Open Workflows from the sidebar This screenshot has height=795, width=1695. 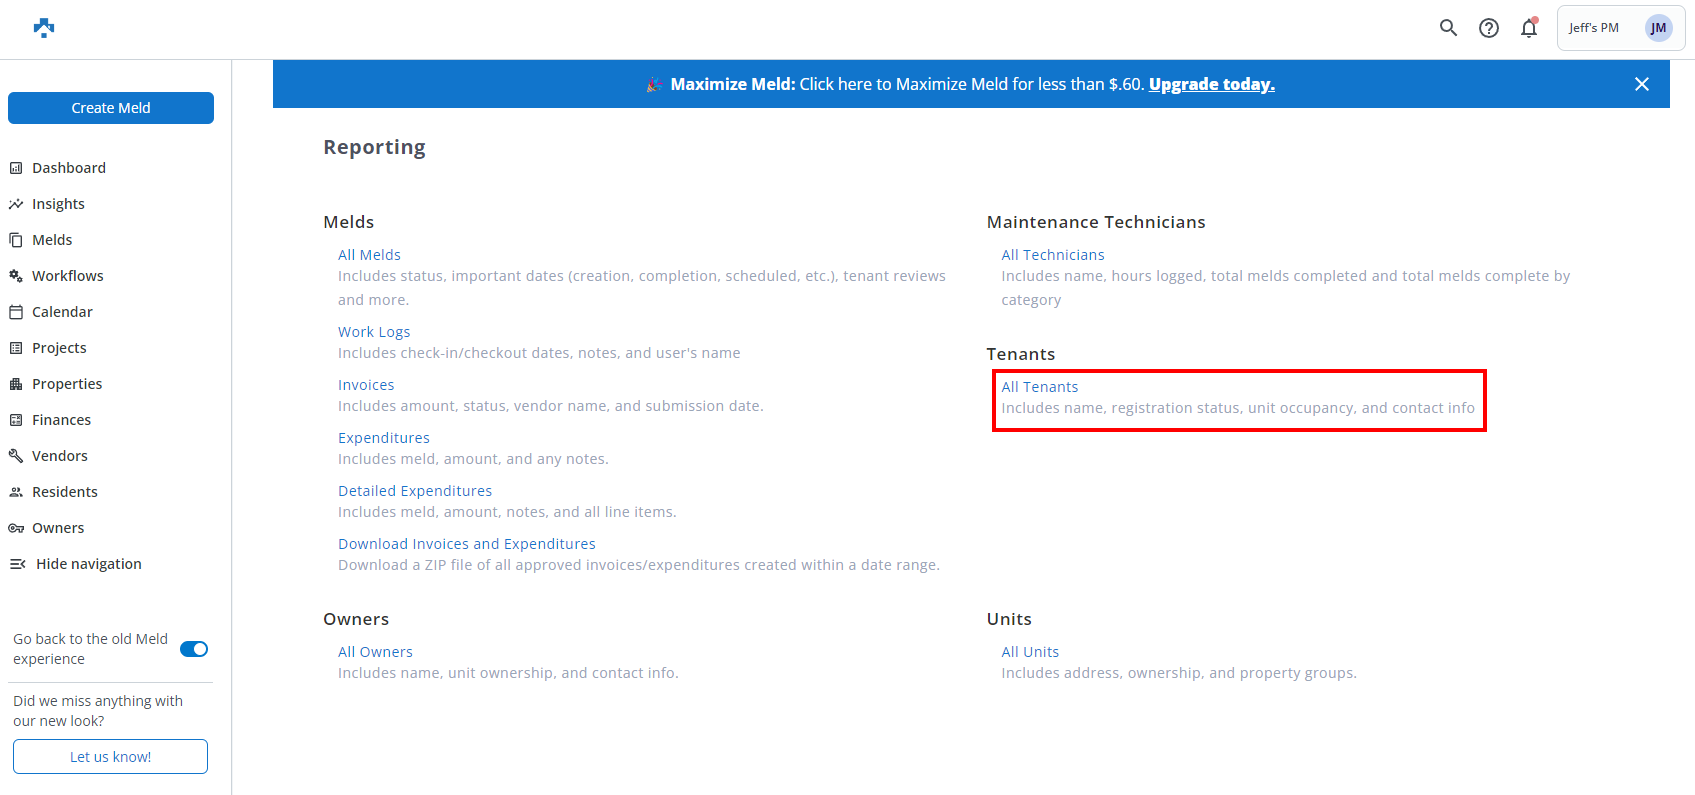click(67, 276)
